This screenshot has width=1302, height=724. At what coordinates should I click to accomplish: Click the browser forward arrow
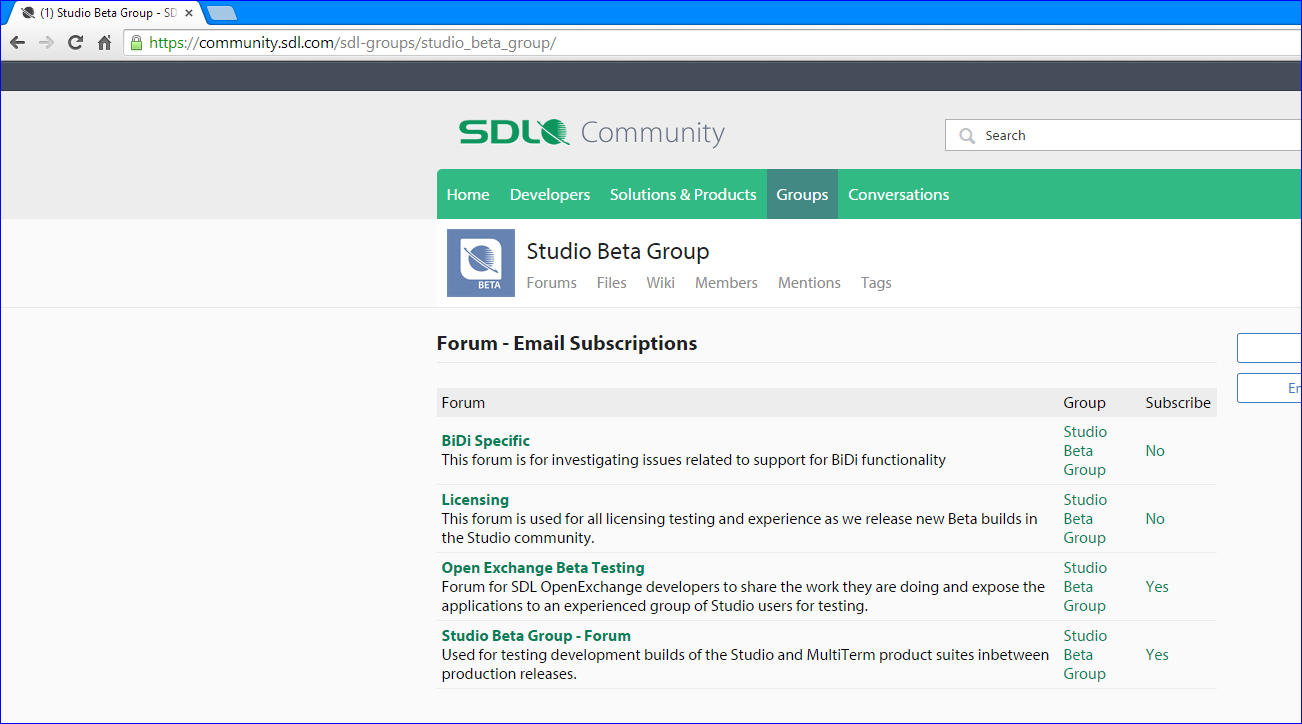point(46,43)
